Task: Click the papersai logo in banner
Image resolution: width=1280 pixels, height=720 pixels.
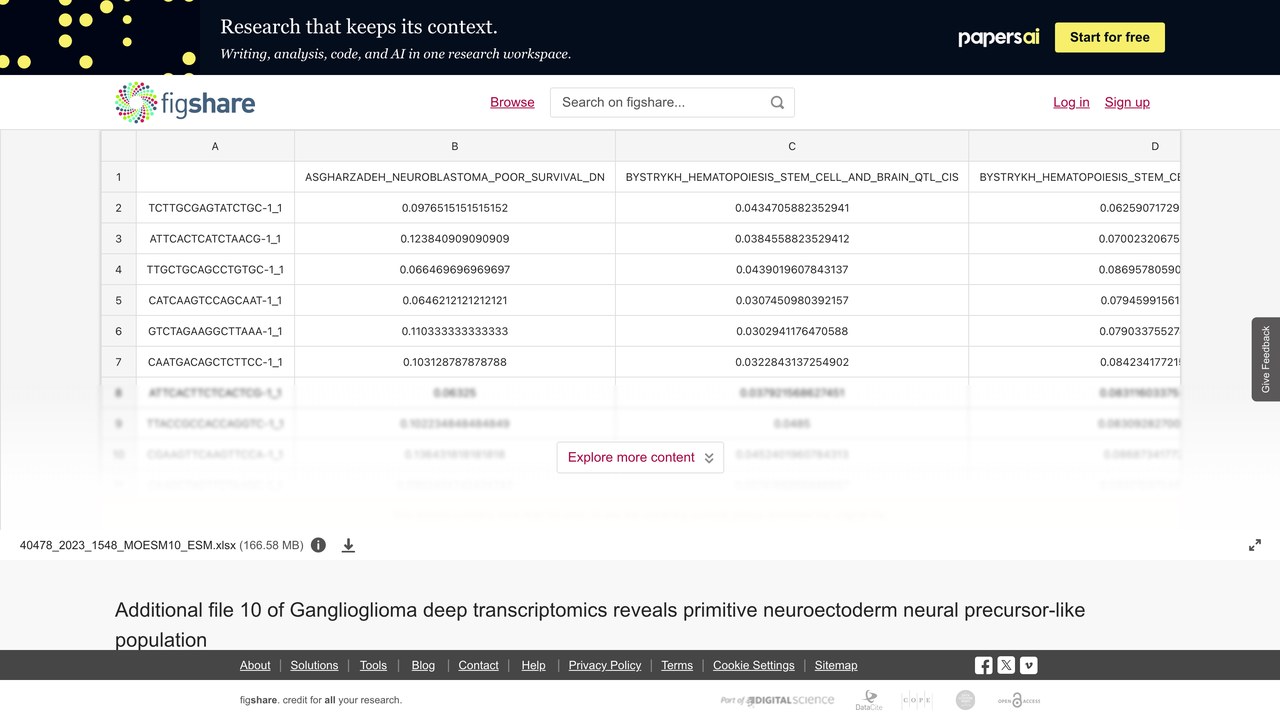Action: pyautogui.click(x=999, y=37)
